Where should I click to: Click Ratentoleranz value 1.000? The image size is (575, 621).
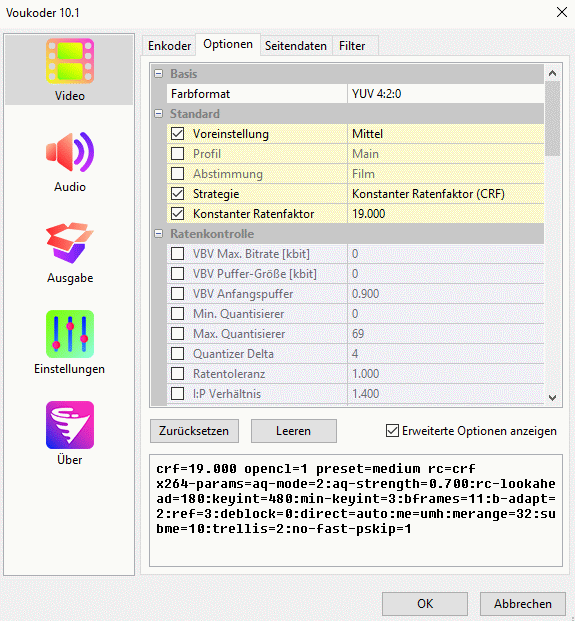446,373
